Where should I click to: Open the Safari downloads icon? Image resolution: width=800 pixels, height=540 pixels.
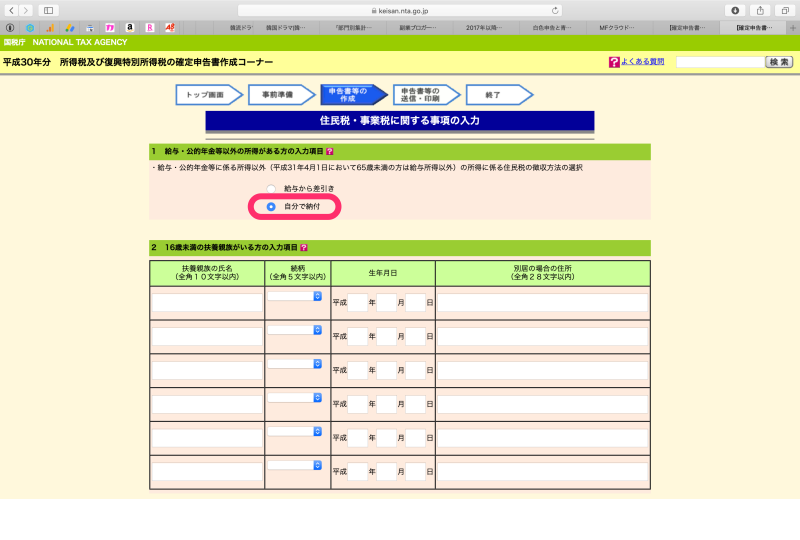[x=736, y=10]
